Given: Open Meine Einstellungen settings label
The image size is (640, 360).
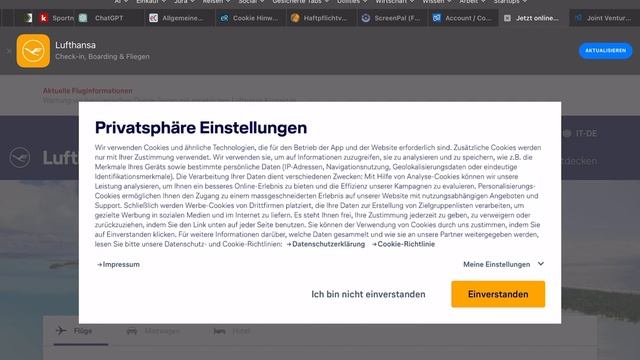Looking at the screenshot, I should [496, 264].
